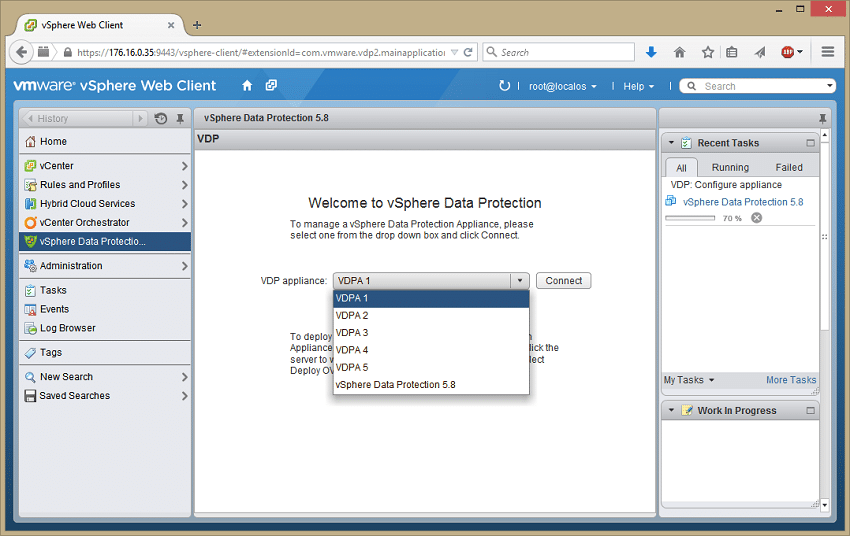The height and width of the screenshot is (536, 850).
Task: Open Tags in the navigator
Action: tap(105, 353)
